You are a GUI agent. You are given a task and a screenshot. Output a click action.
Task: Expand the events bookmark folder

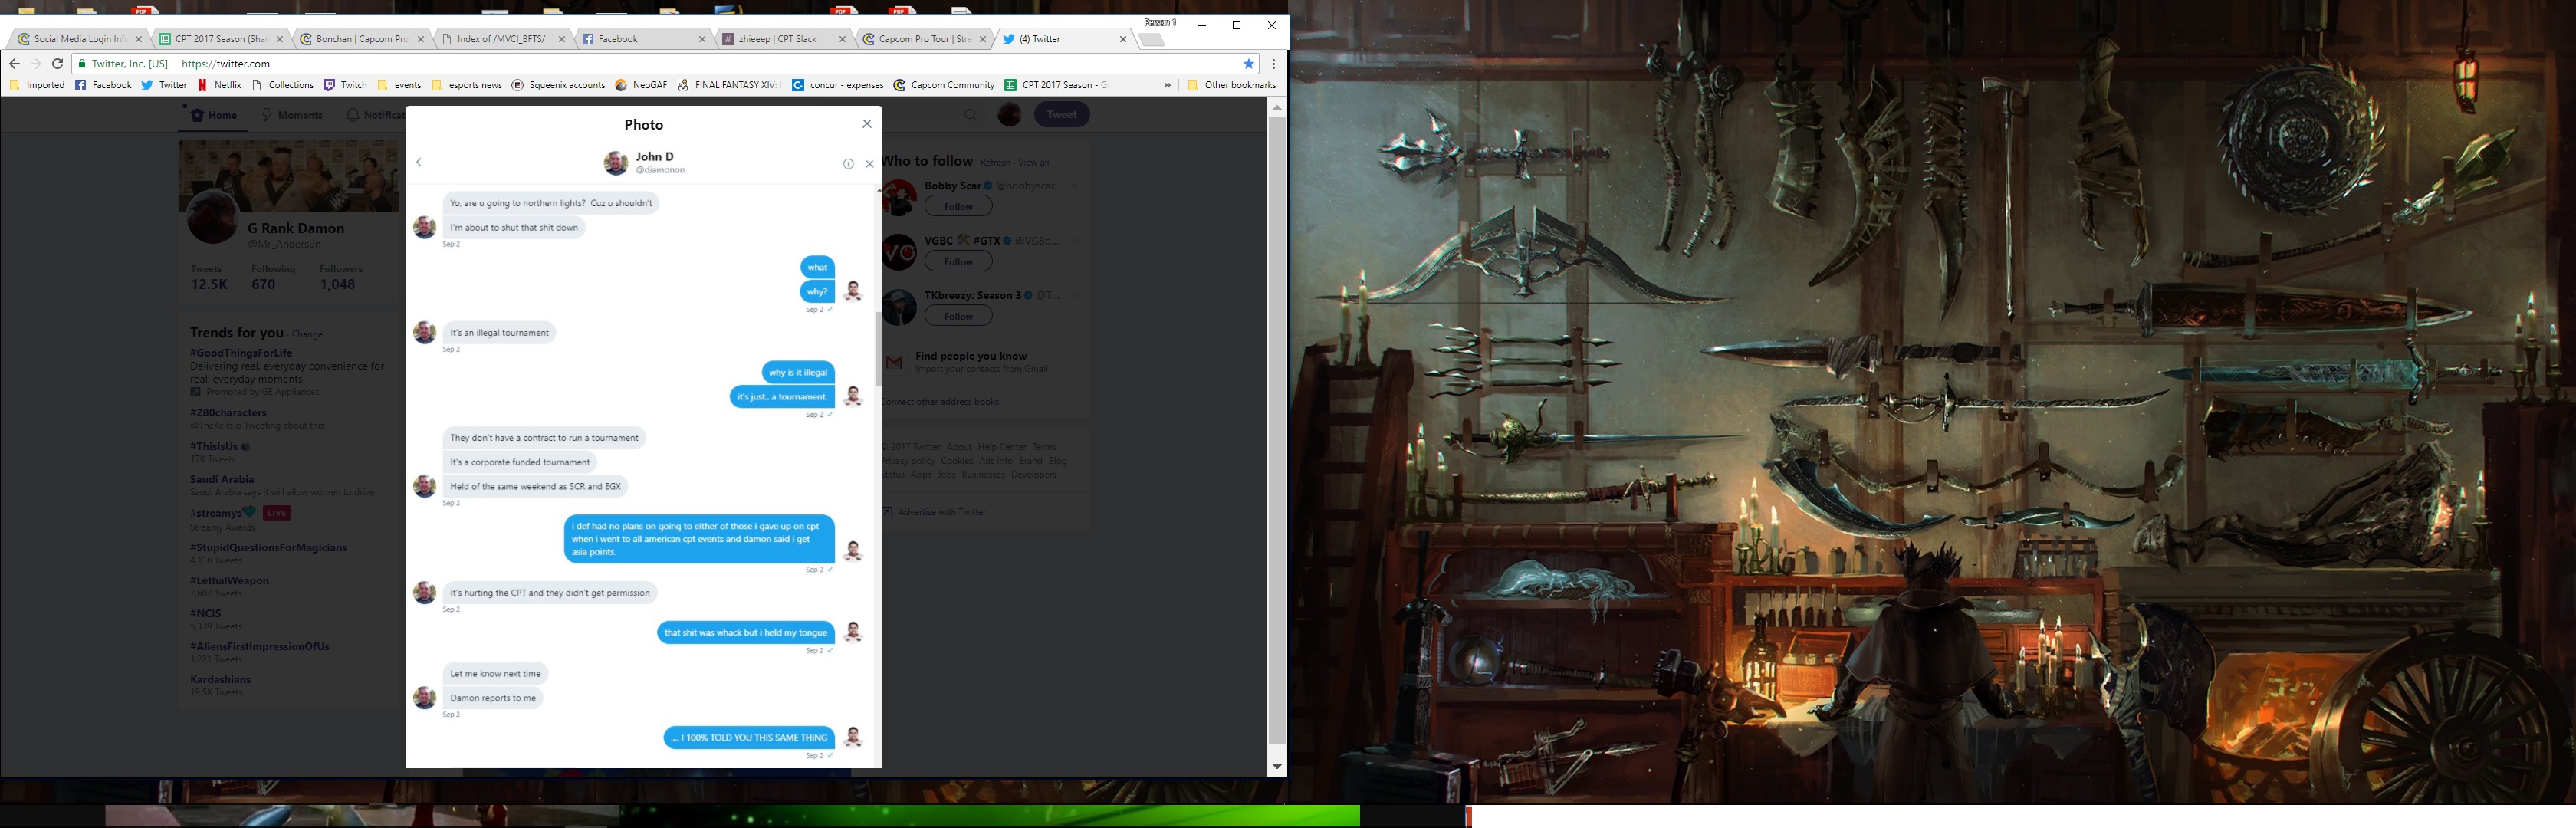click(398, 85)
